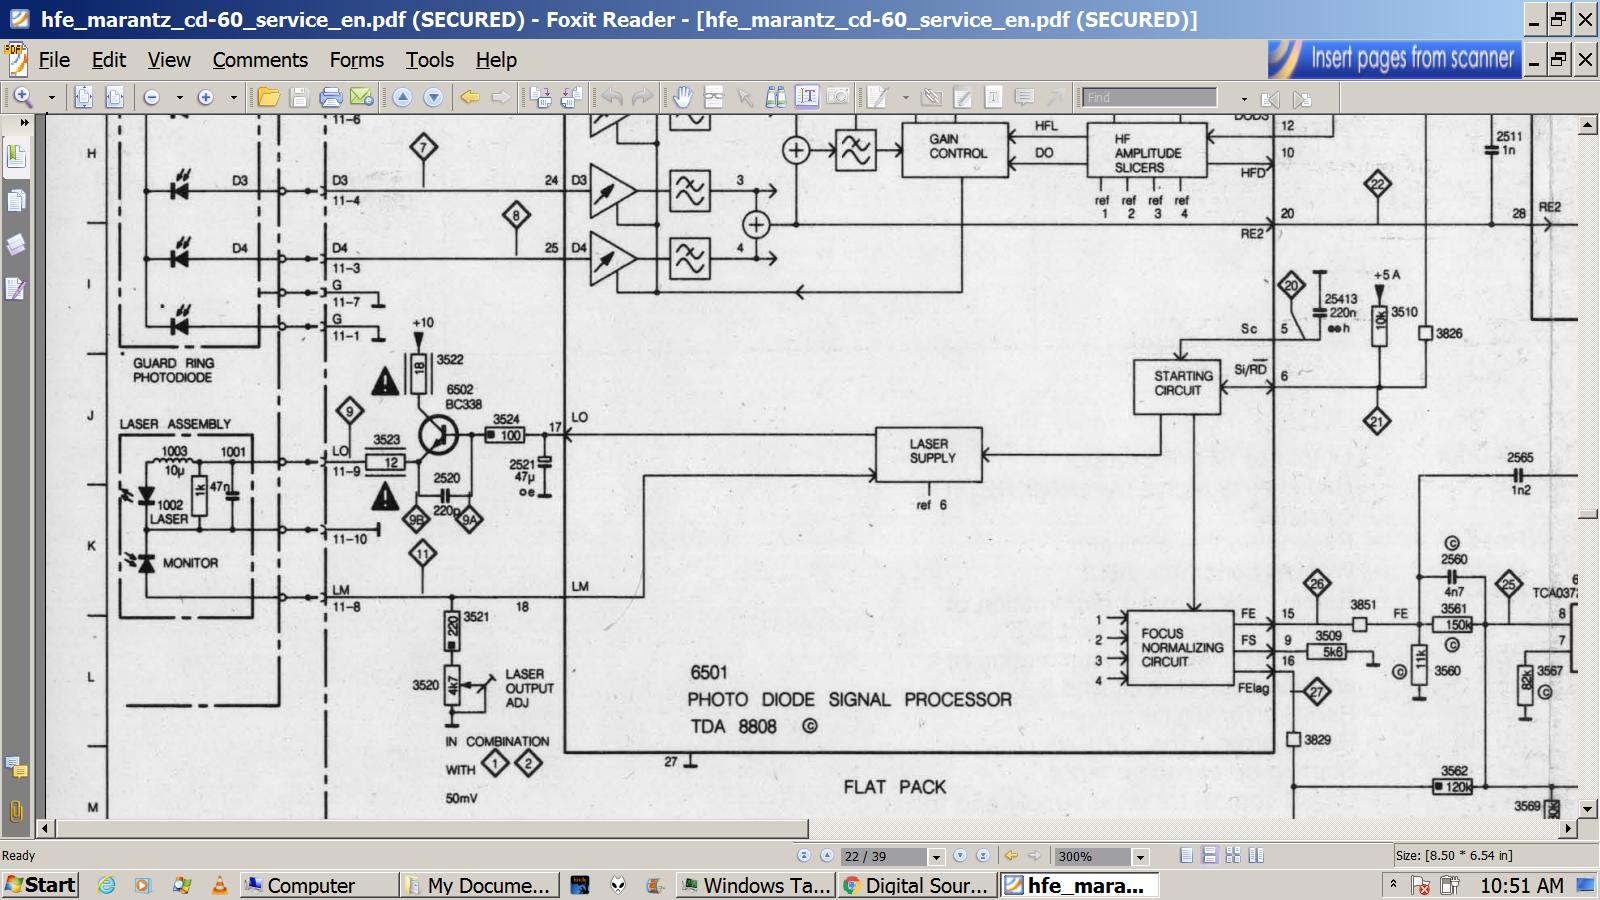Open the File menu
The image size is (1600, 900).
[54, 60]
